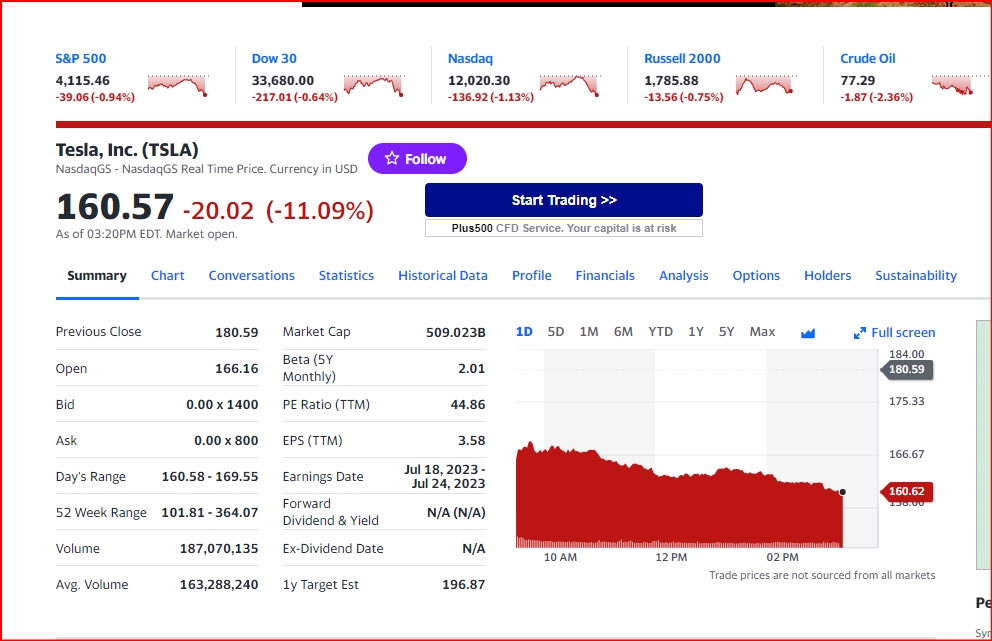Open the chart in Full screen
Viewport: 992px width, 641px height.
895,333
